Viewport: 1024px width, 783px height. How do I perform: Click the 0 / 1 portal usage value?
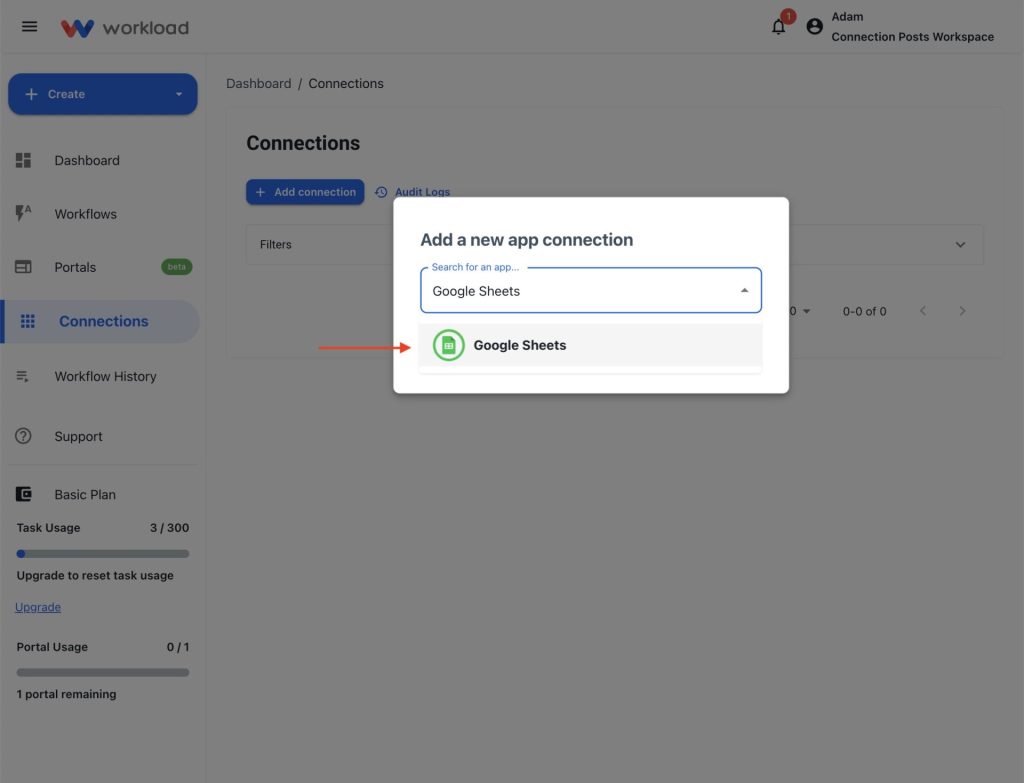coord(178,647)
